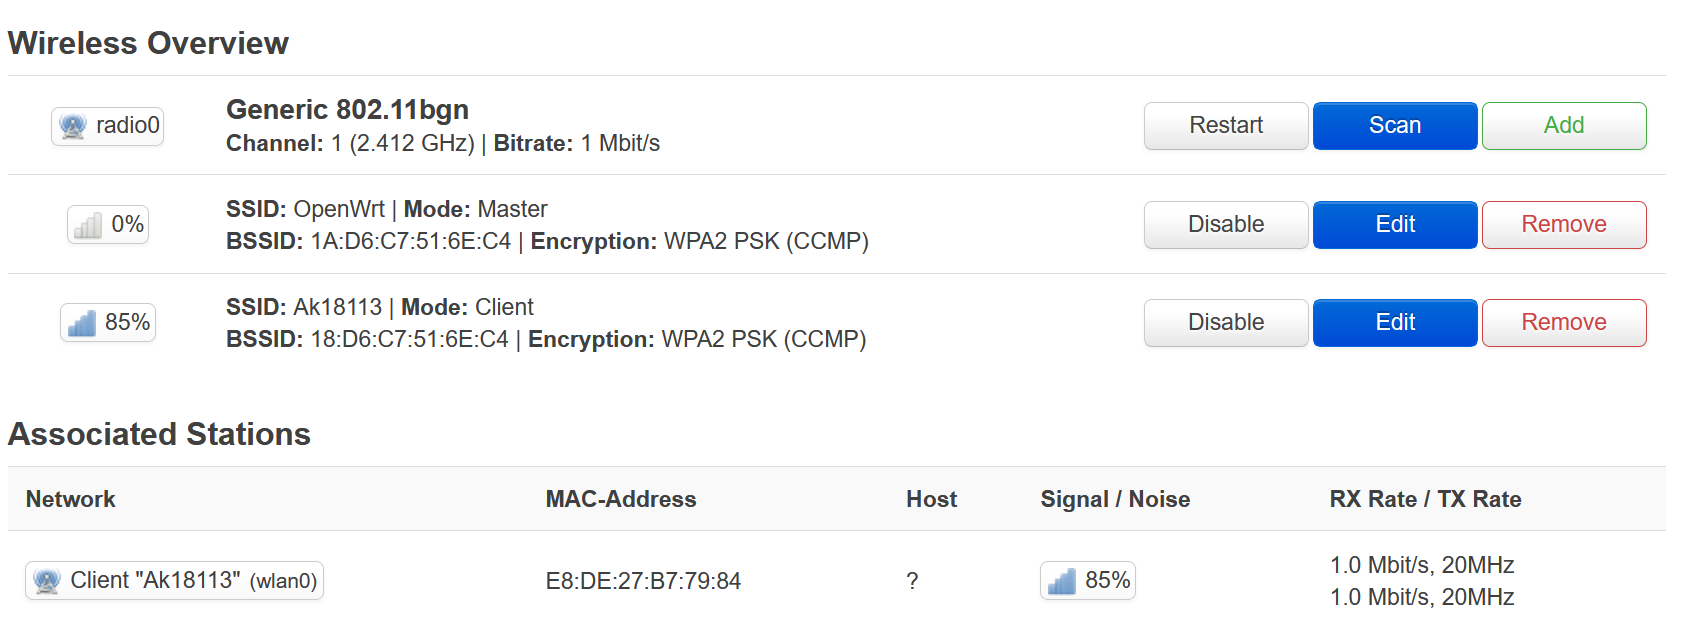Viewport: 1686px width, 637px height.
Task: Click the RX Rate / TX Rate header
Action: (x=1425, y=499)
